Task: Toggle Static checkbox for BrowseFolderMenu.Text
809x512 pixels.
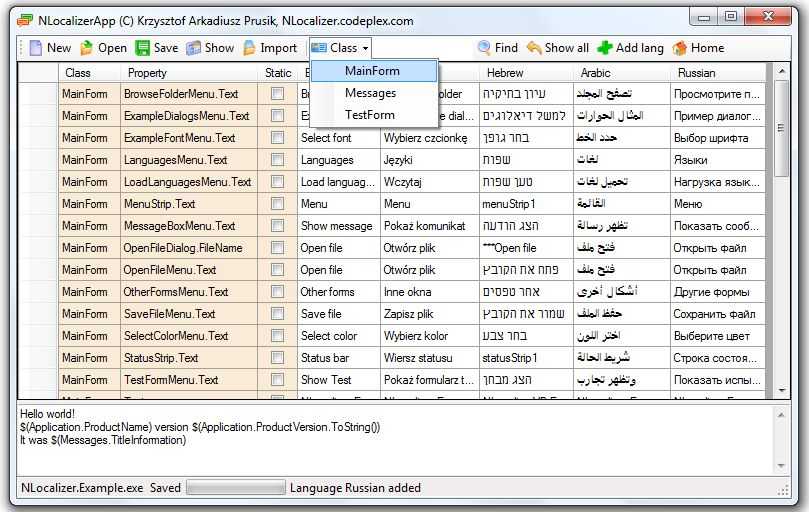Action: tap(278, 93)
